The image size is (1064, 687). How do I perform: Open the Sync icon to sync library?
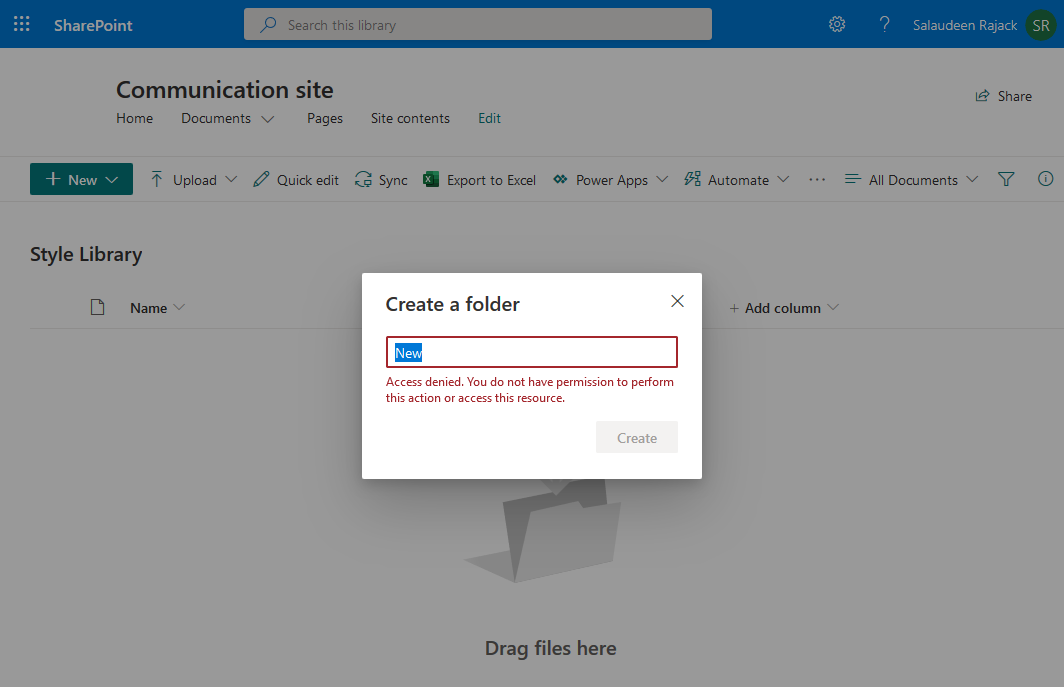[x=363, y=179]
